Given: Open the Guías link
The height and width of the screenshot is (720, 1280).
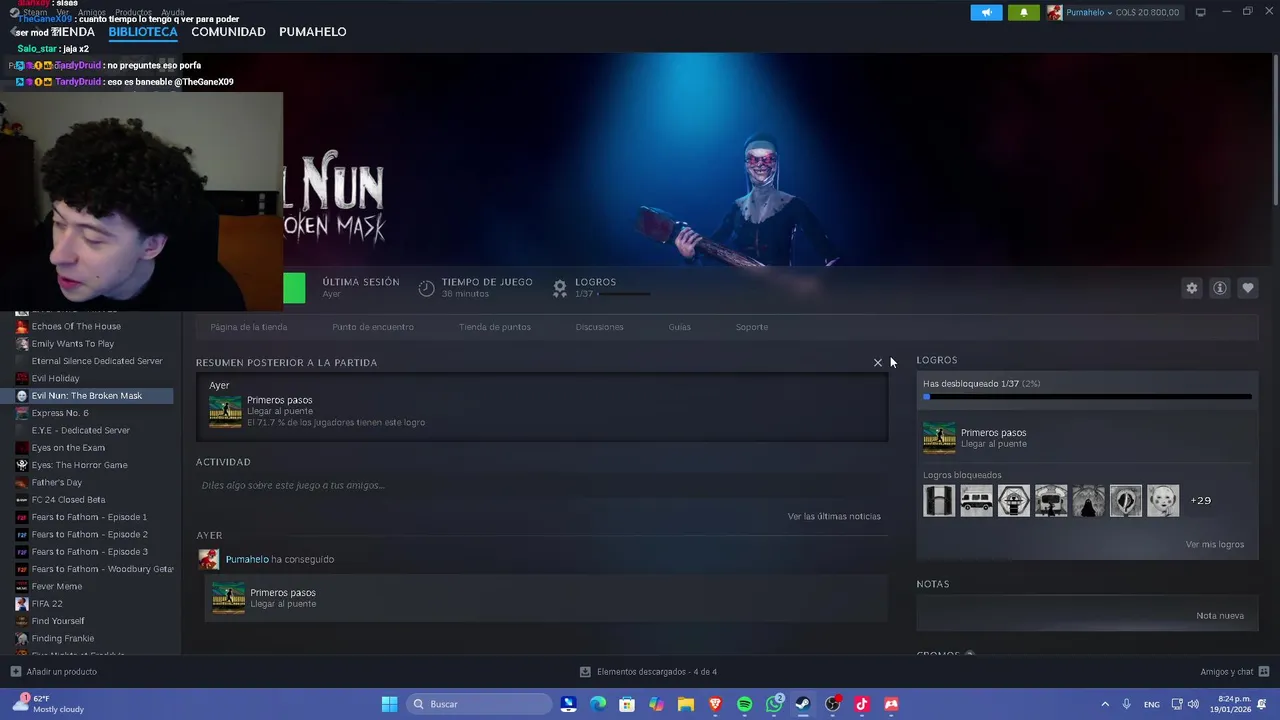Looking at the screenshot, I should pyautogui.click(x=680, y=327).
